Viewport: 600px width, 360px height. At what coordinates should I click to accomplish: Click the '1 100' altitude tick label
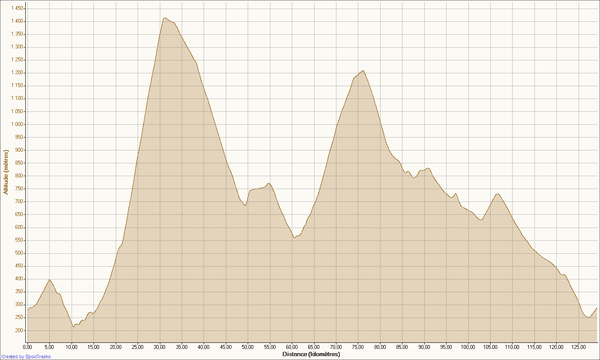[x=17, y=98]
